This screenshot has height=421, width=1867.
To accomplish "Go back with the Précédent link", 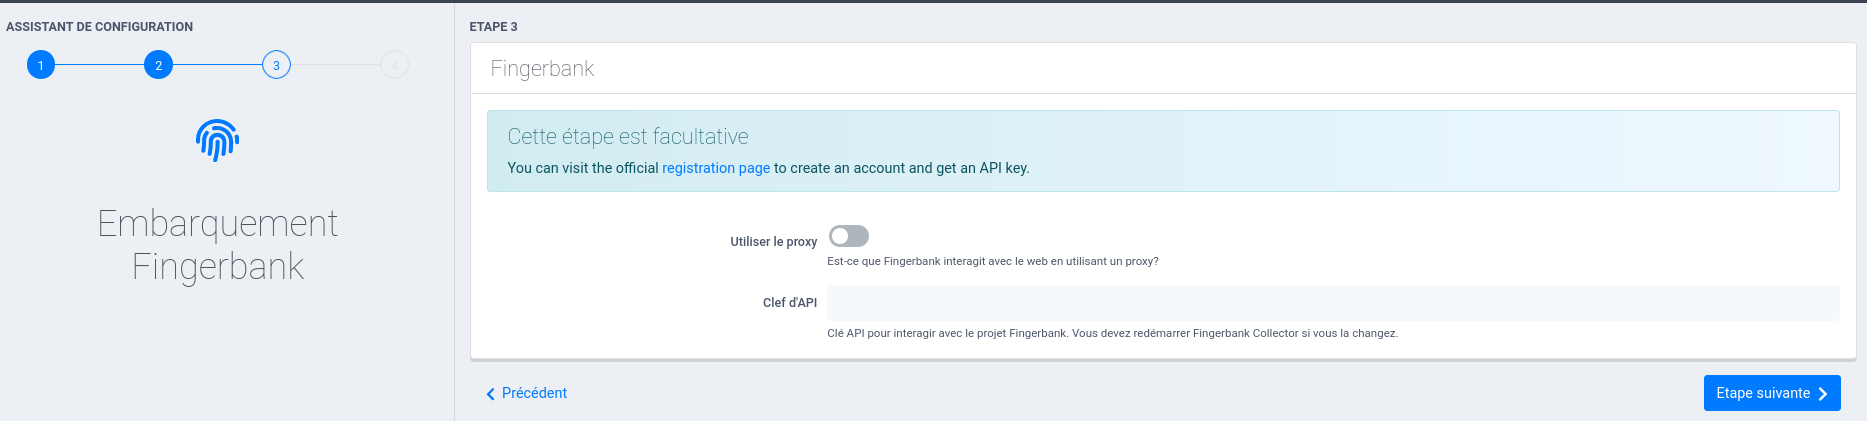I will [x=526, y=393].
